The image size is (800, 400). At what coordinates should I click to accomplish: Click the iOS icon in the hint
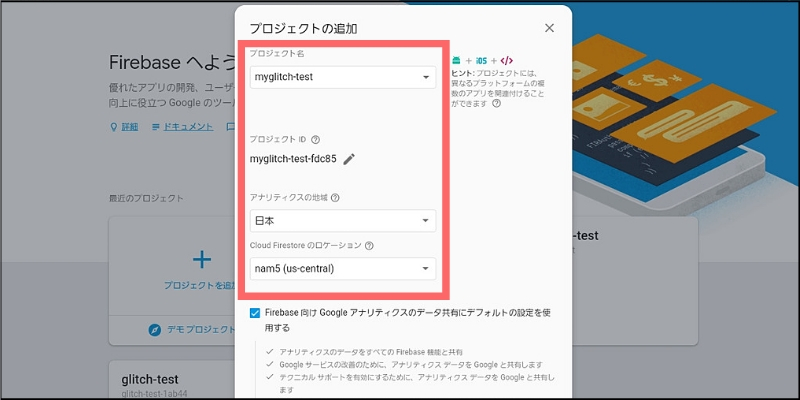tap(481, 61)
